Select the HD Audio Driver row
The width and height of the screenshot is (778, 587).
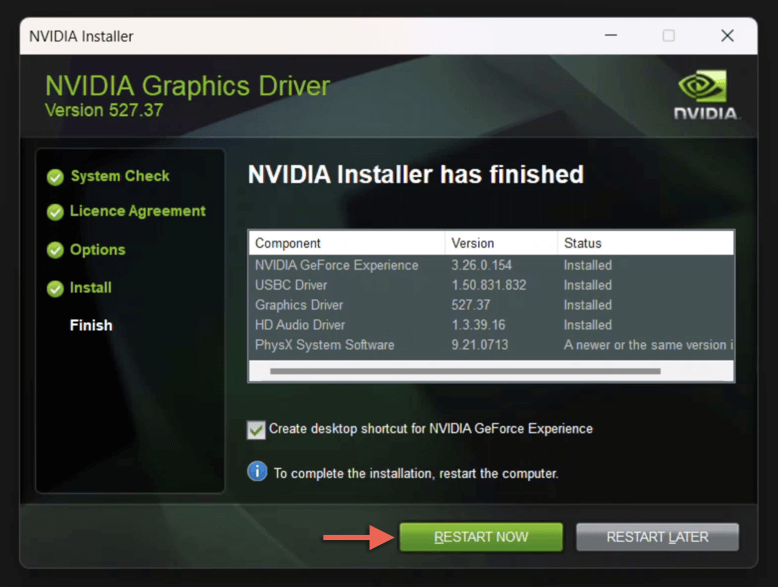491,325
